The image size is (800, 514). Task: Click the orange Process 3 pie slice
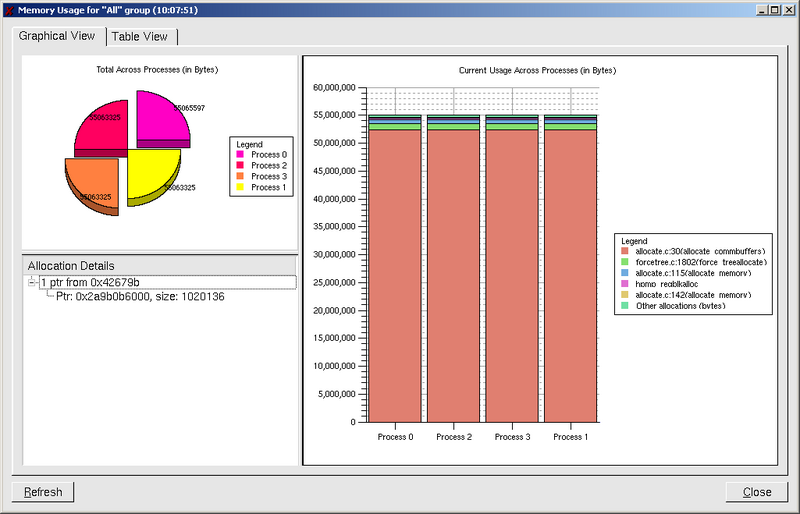[x=93, y=182]
